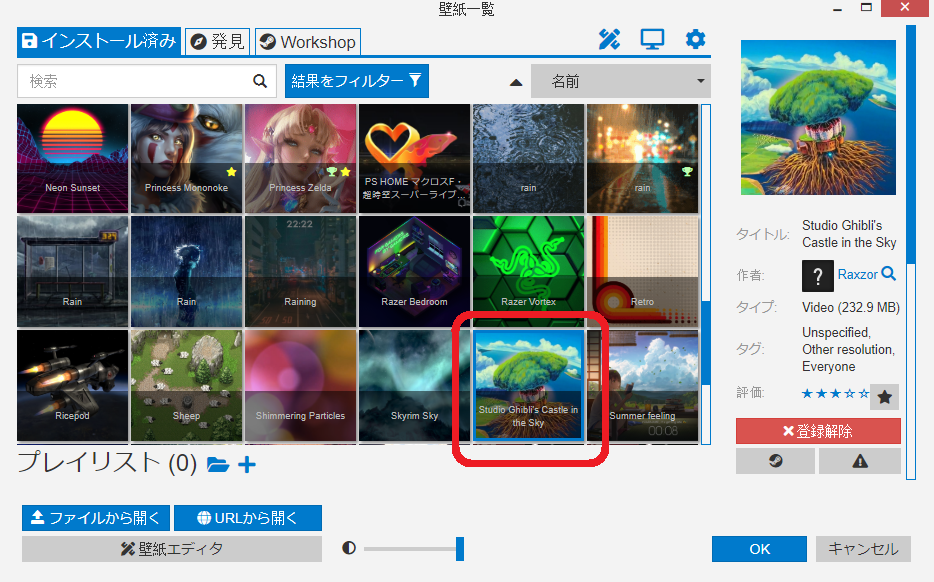Maximize the 壁紙一覧 window

point(866,8)
